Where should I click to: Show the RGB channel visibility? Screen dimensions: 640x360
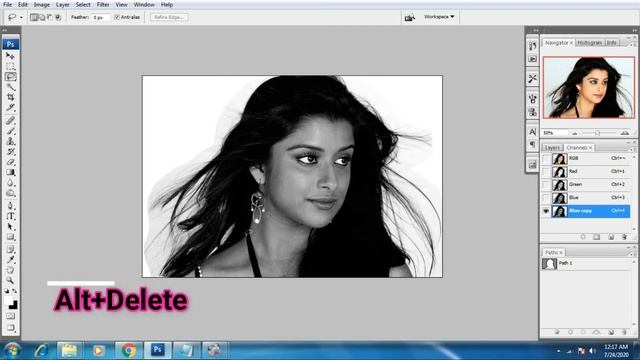546,158
